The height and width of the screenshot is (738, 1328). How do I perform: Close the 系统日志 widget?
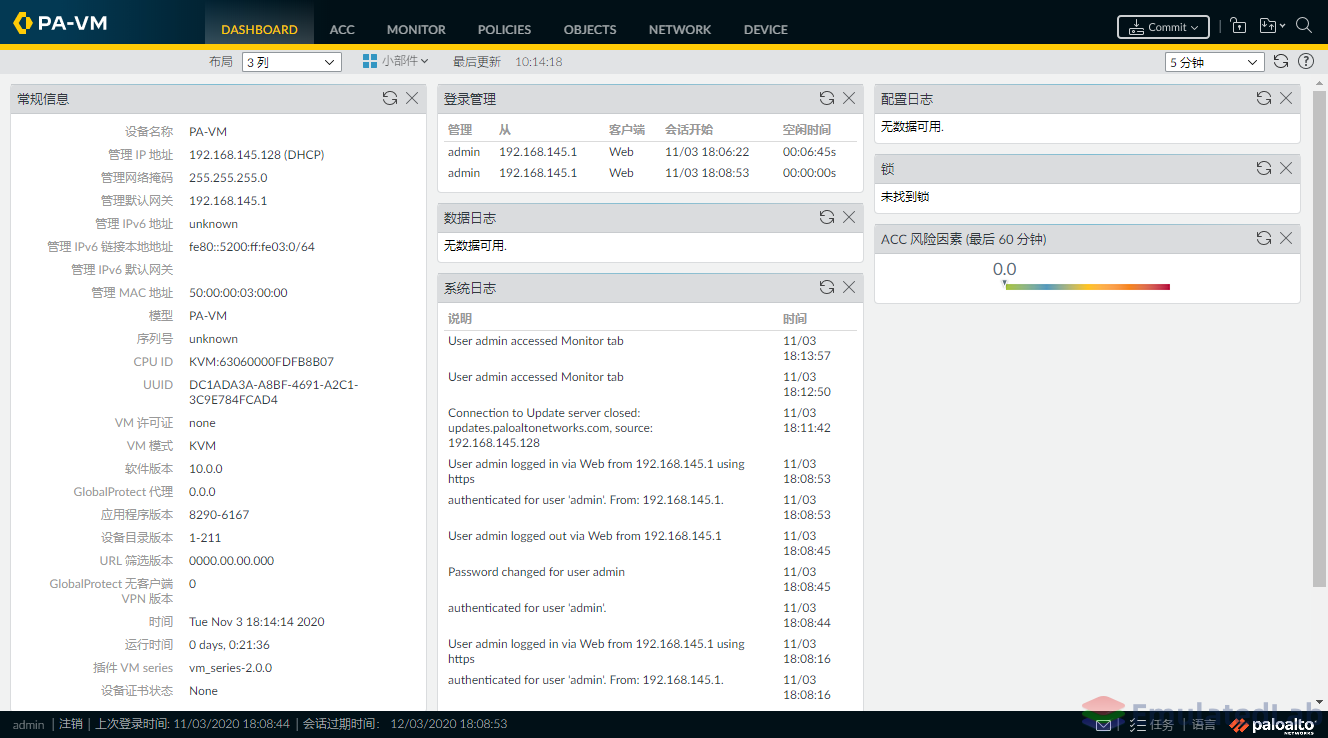point(849,287)
